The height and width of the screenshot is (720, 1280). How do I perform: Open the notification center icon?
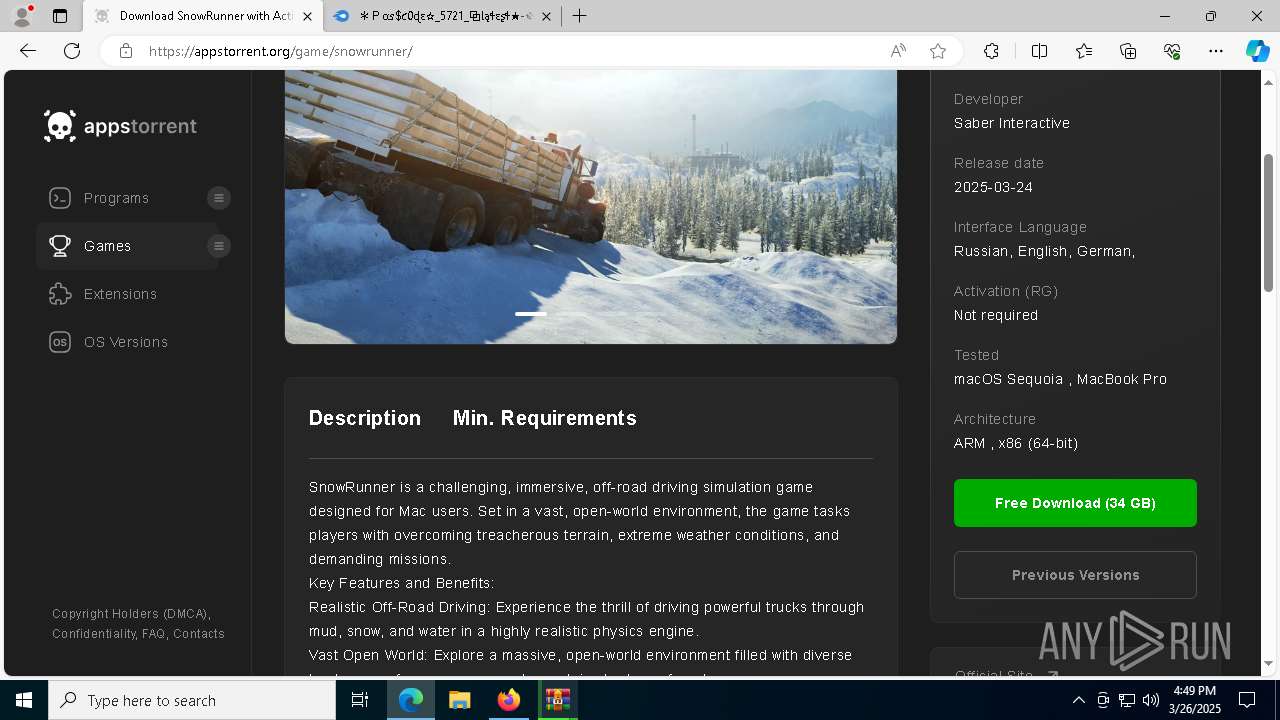coord(1247,700)
